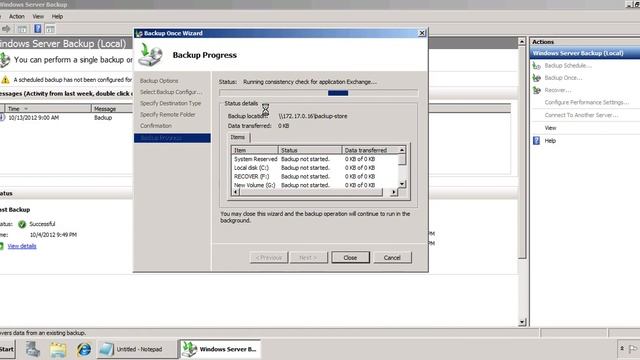The width and height of the screenshot is (640, 360).
Task: Click Backup Once in Actions pane
Action: pos(563,78)
